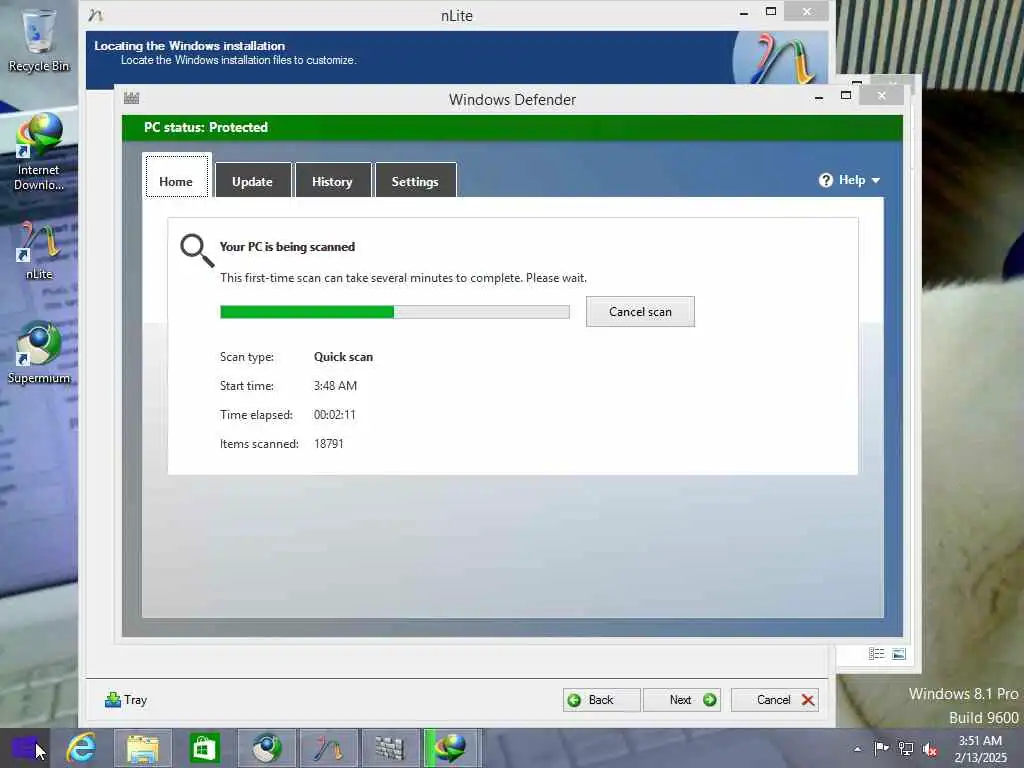Switch to nLite taskbar button
The image size is (1024, 768).
(x=328, y=748)
